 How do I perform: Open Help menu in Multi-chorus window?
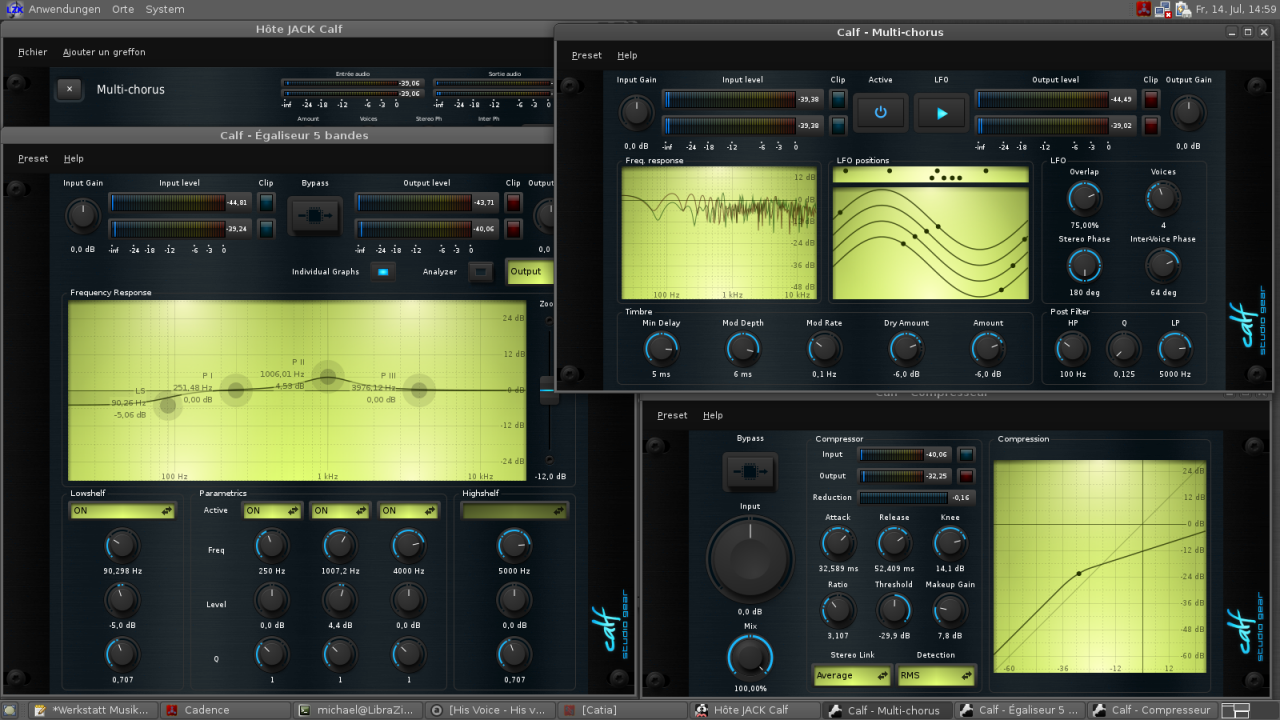click(627, 55)
